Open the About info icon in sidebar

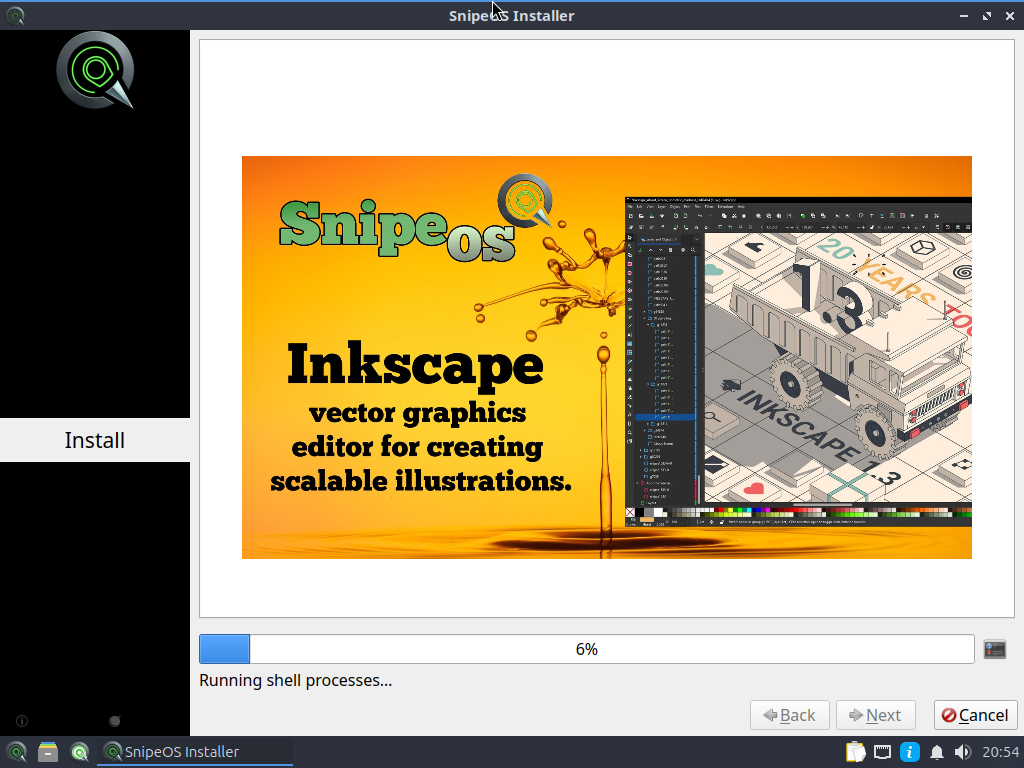[x=22, y=721]
